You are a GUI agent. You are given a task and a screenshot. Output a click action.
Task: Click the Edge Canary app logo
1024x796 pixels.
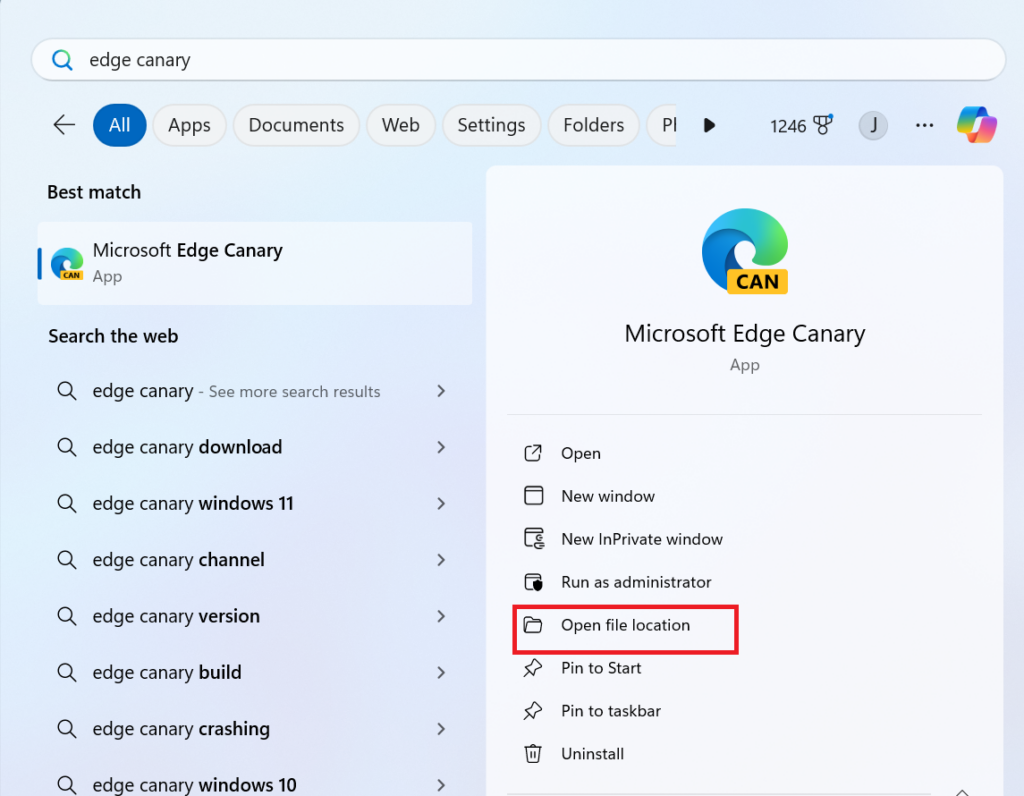[744, 250]
